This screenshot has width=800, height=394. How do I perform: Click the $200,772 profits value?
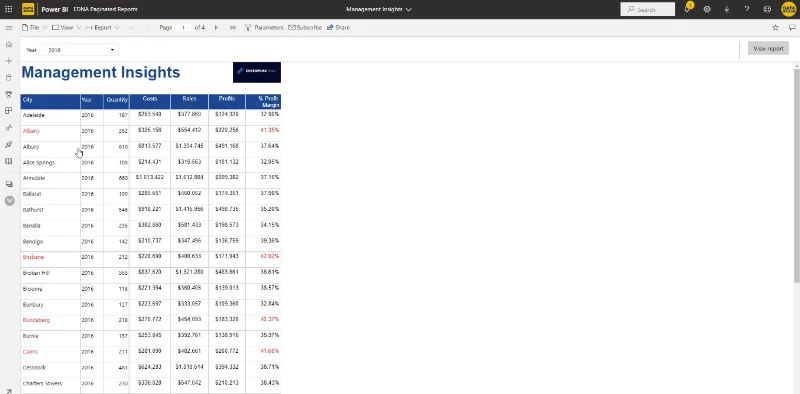pos(227,351)
